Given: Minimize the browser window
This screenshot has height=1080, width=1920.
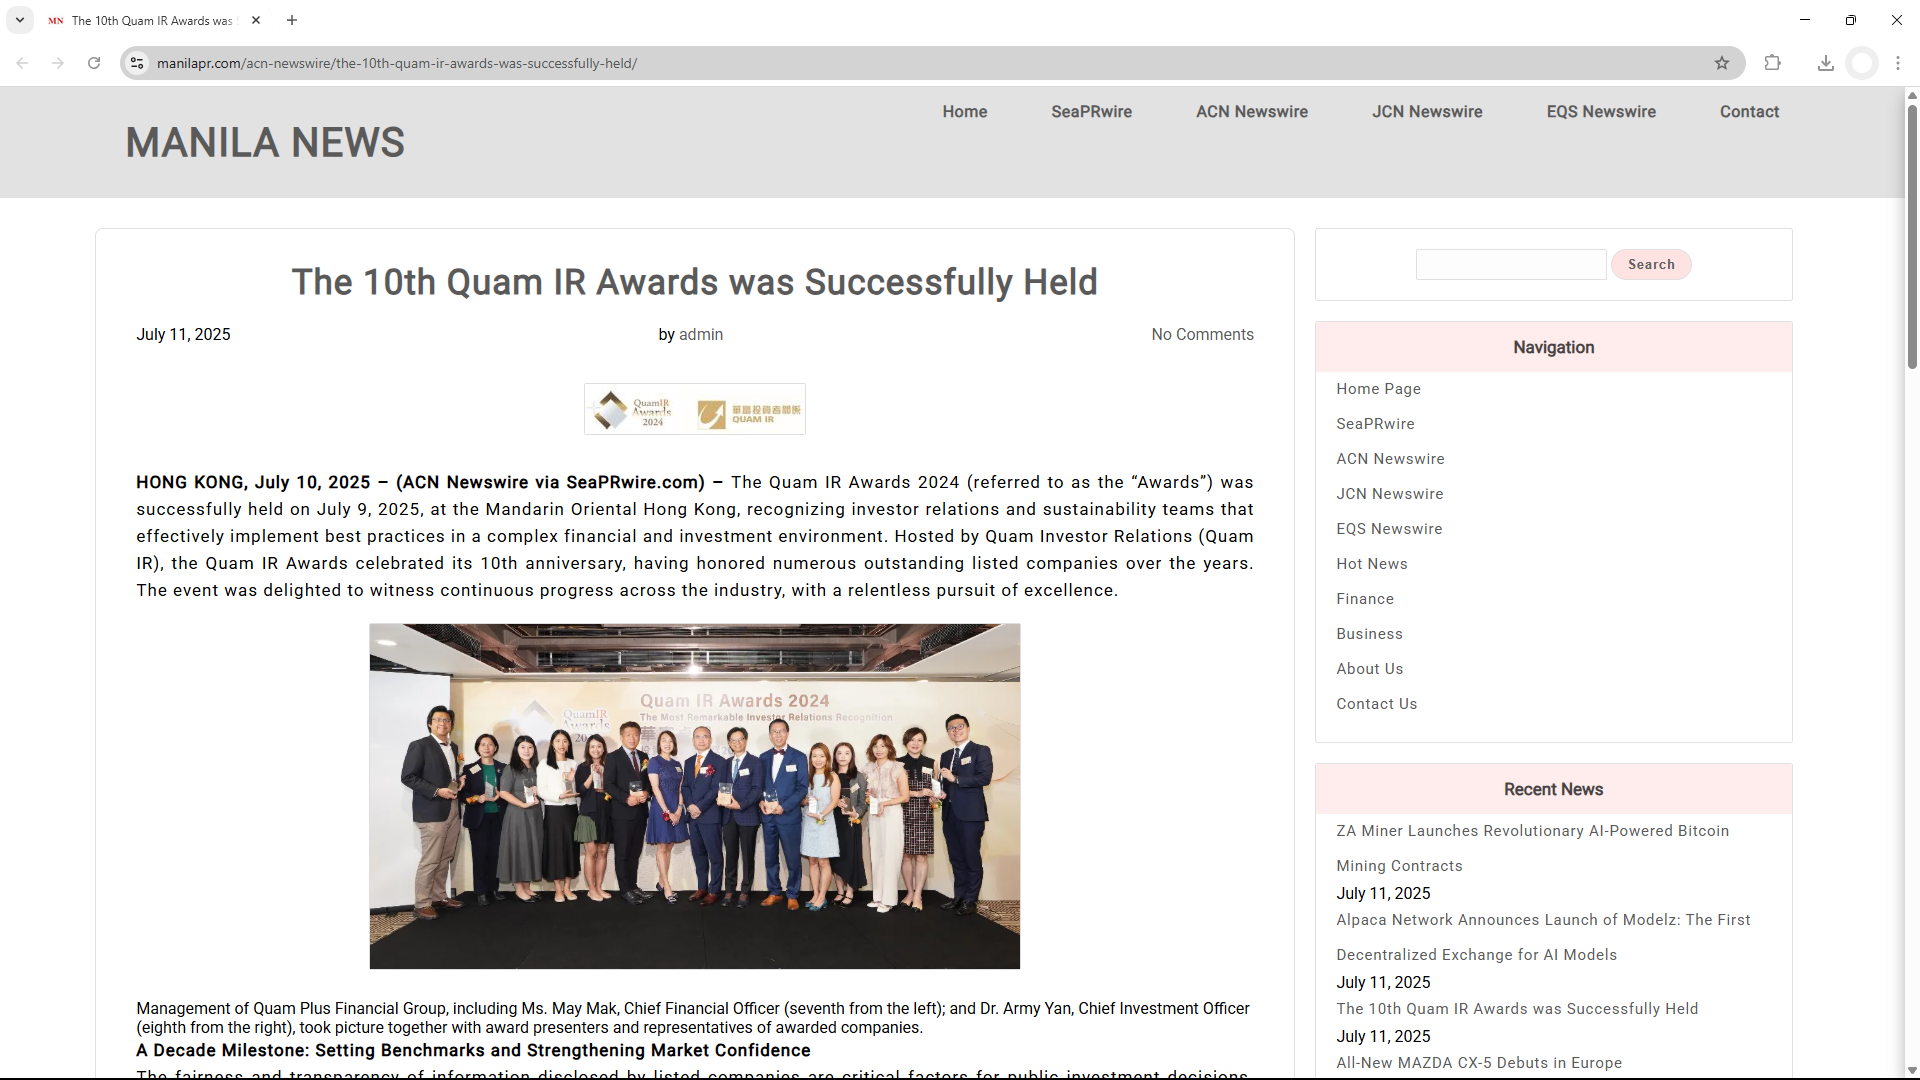Looking at the screenshot, I should click(x=1805, y=20).
